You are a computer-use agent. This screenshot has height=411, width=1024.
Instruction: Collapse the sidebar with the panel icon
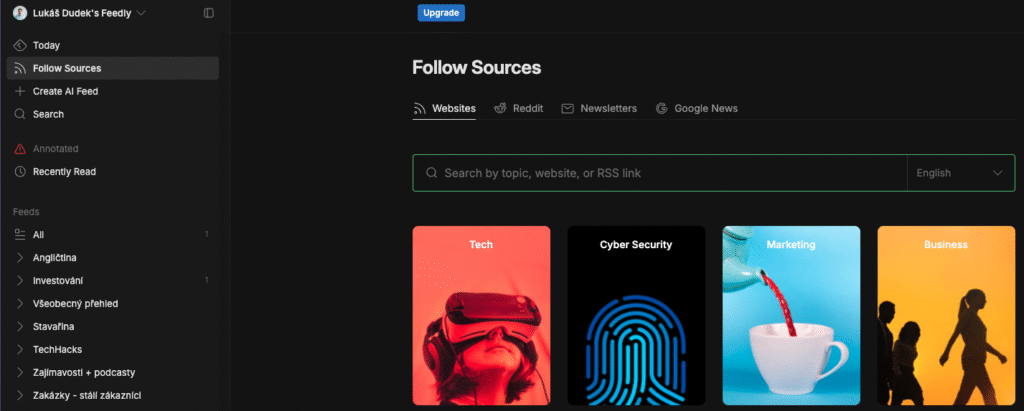pyautogui.click(x=209, y=13)
